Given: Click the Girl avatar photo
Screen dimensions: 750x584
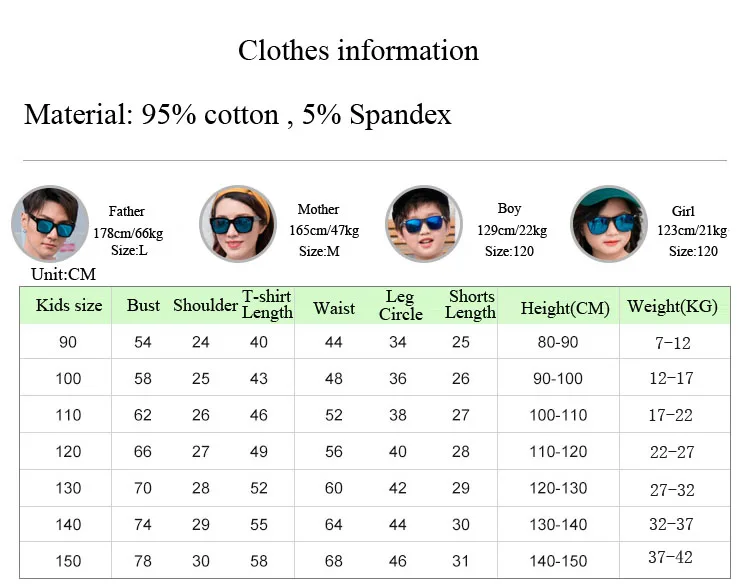Looking at the screenshot, I should pos(609,224).
